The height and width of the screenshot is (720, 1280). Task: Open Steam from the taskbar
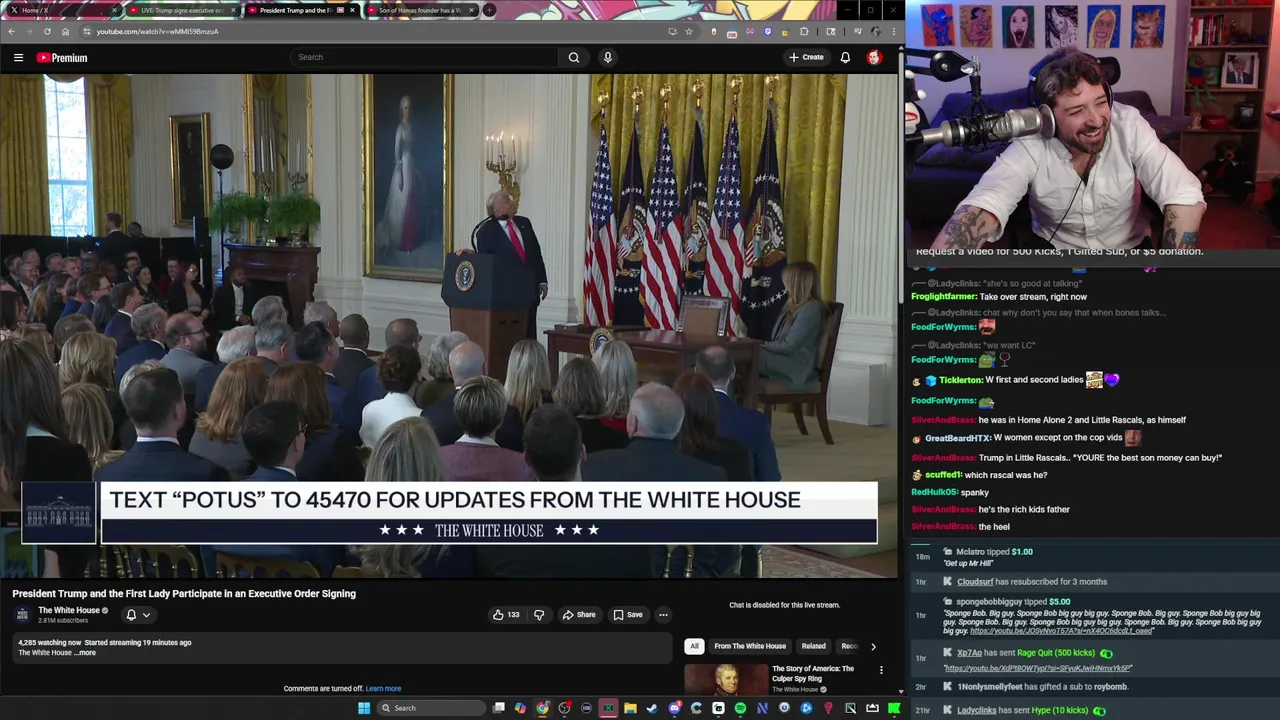[652, 708]
